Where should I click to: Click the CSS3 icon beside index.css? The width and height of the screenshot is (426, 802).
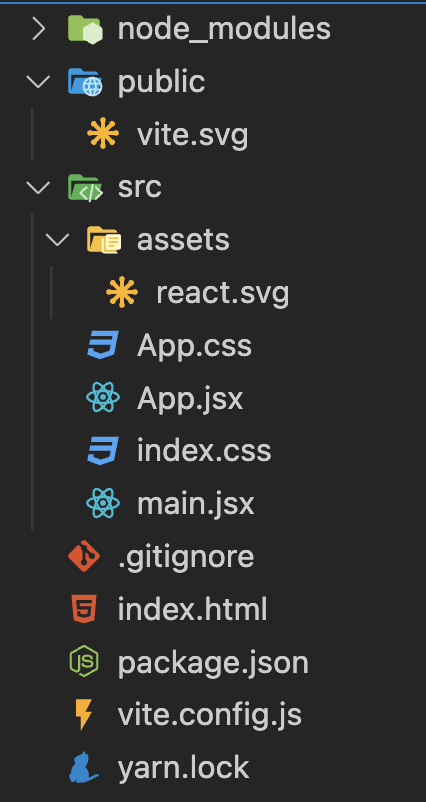coord(103,451)
